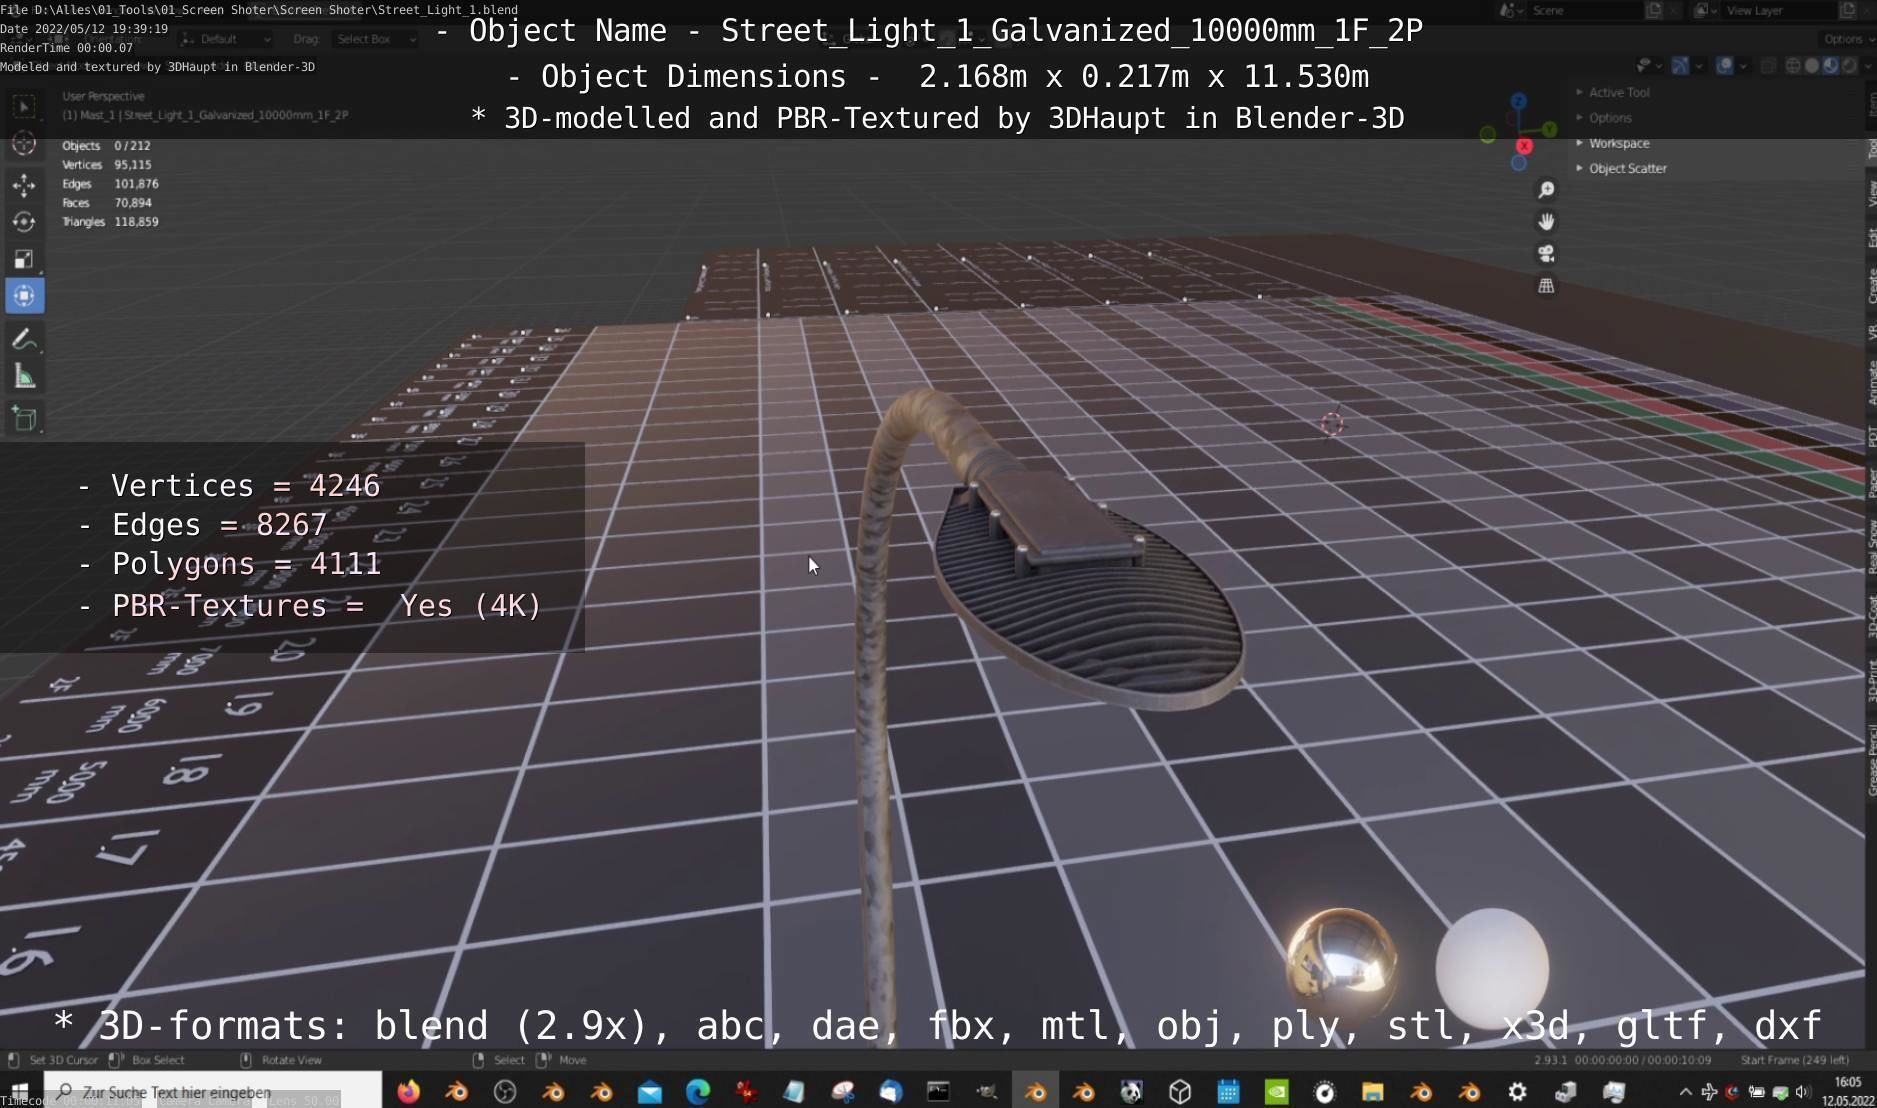Click the View Layer name field
This screenshot has height=1108, width=1877.
[x=1777, y=10]
